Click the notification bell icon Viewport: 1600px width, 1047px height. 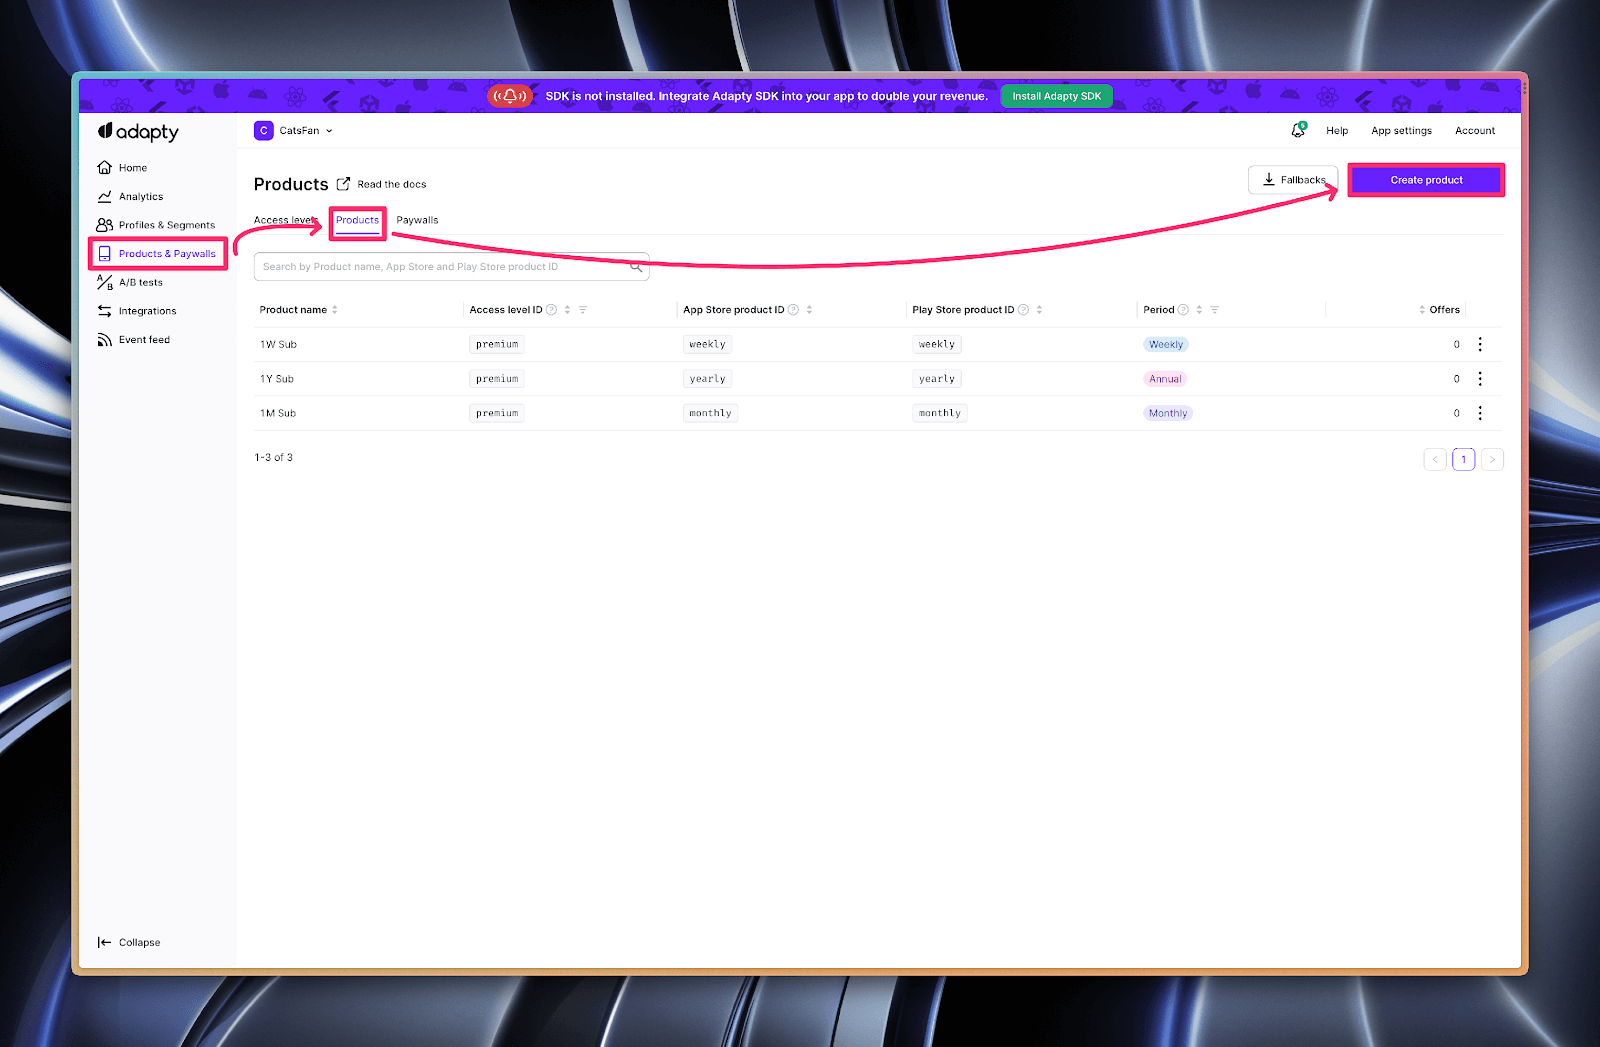pos(1298,130)
